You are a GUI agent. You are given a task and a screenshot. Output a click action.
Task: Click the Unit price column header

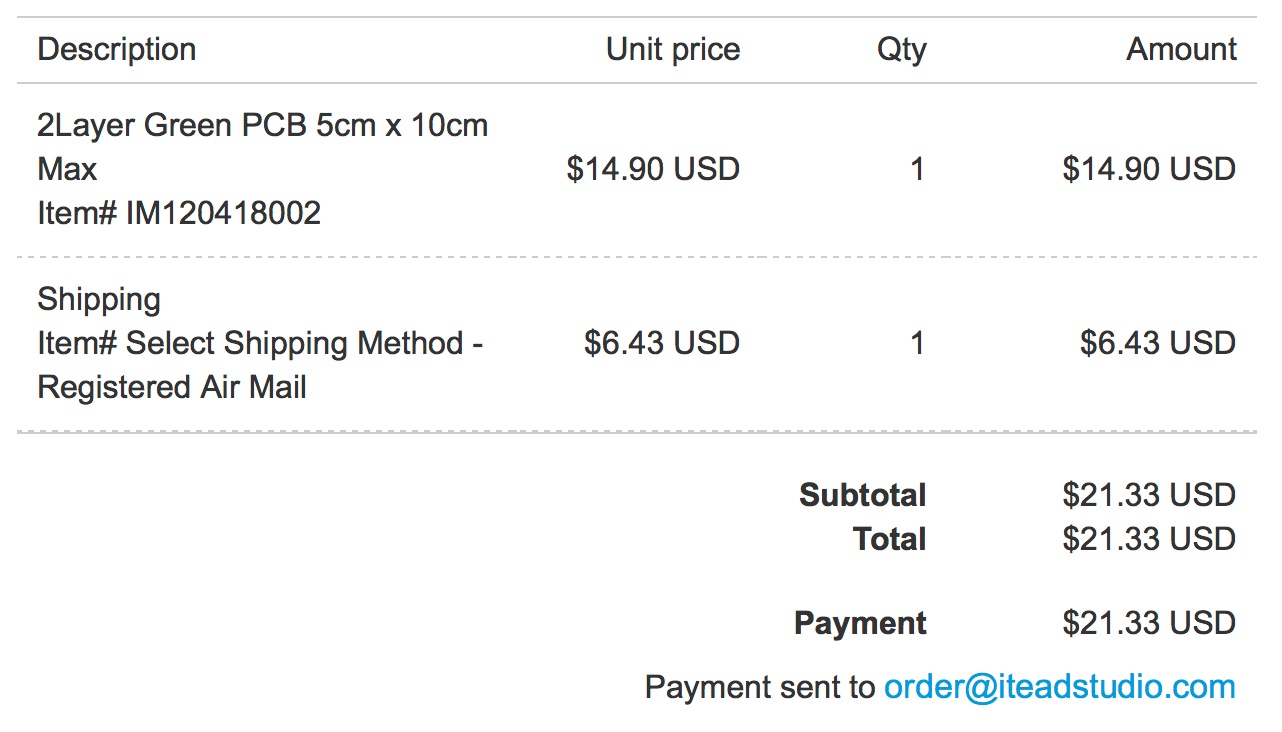[x=673, y=50]
